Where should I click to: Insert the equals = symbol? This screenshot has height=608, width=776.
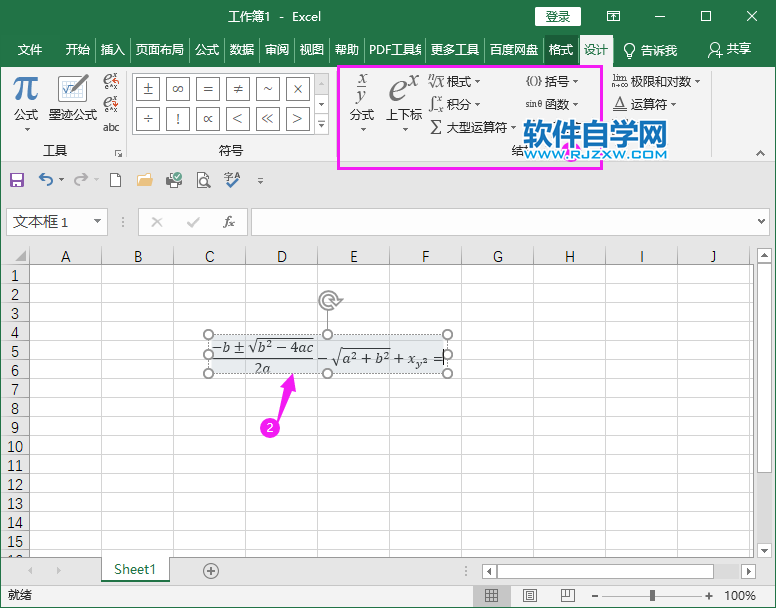[208, 89]
